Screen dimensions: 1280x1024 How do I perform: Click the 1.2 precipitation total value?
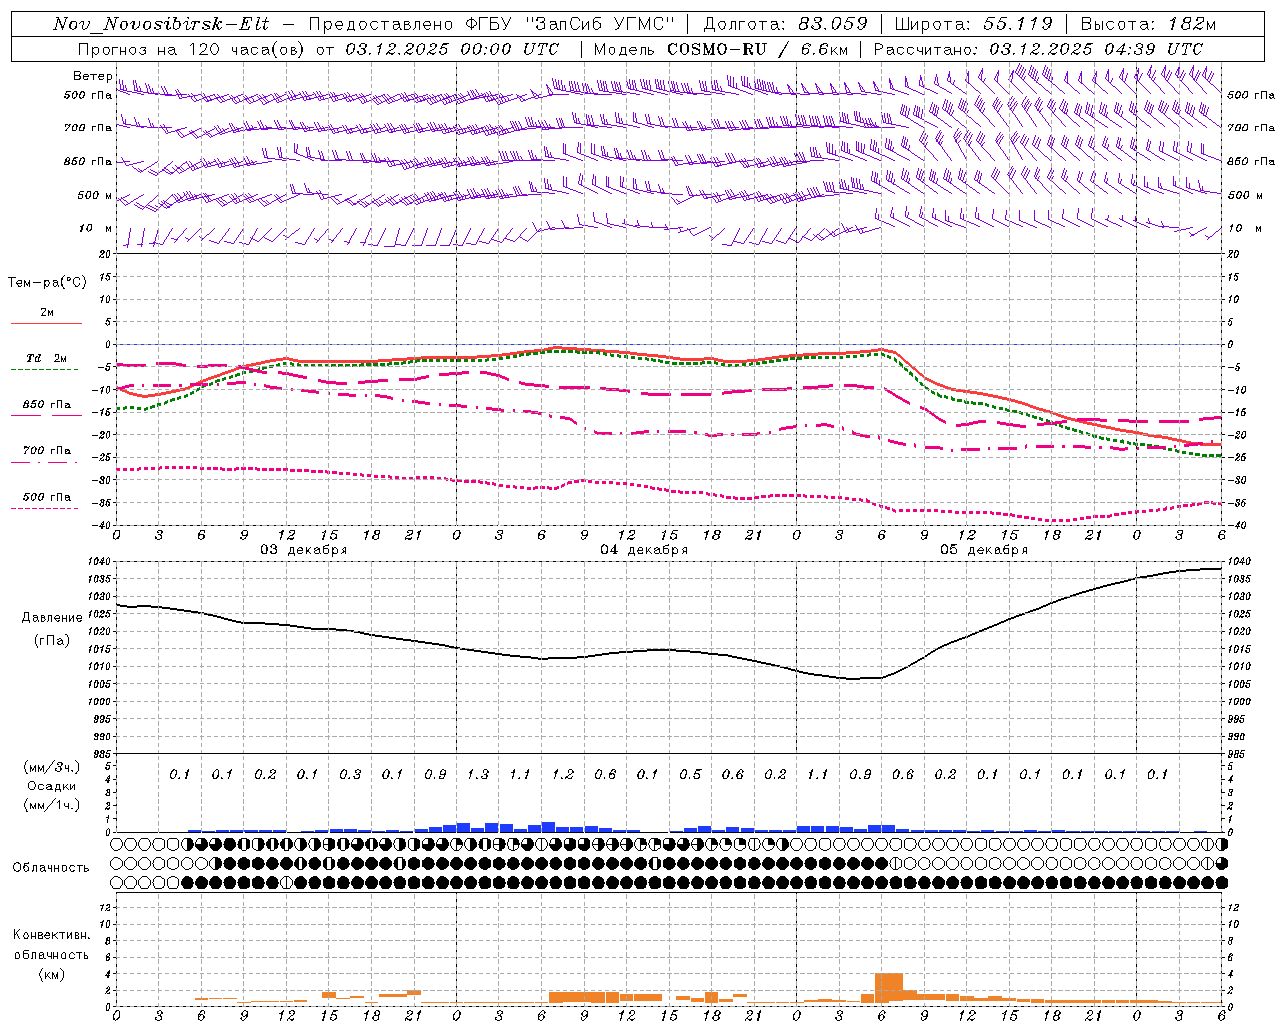(563, 775)
